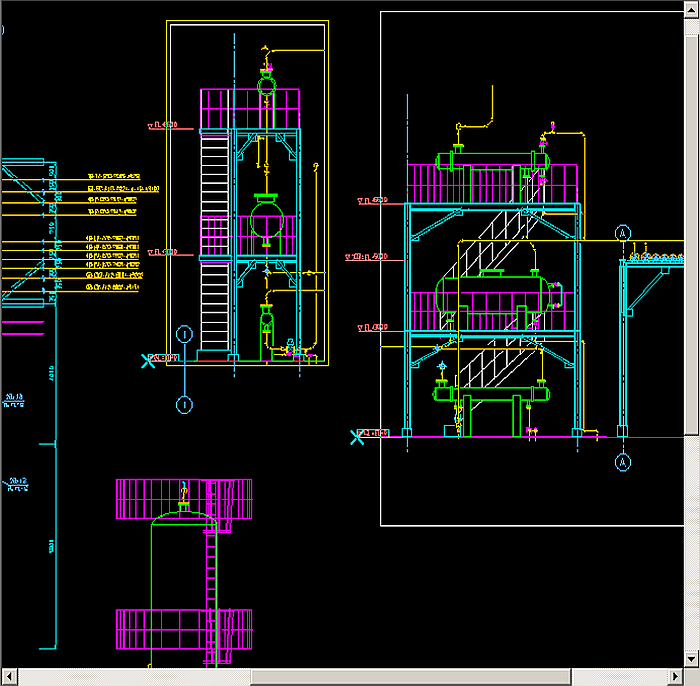Viewport: 700px width, 686px height.
Task: Select upper grid bubble labeled A
Action: click(623, 233)
